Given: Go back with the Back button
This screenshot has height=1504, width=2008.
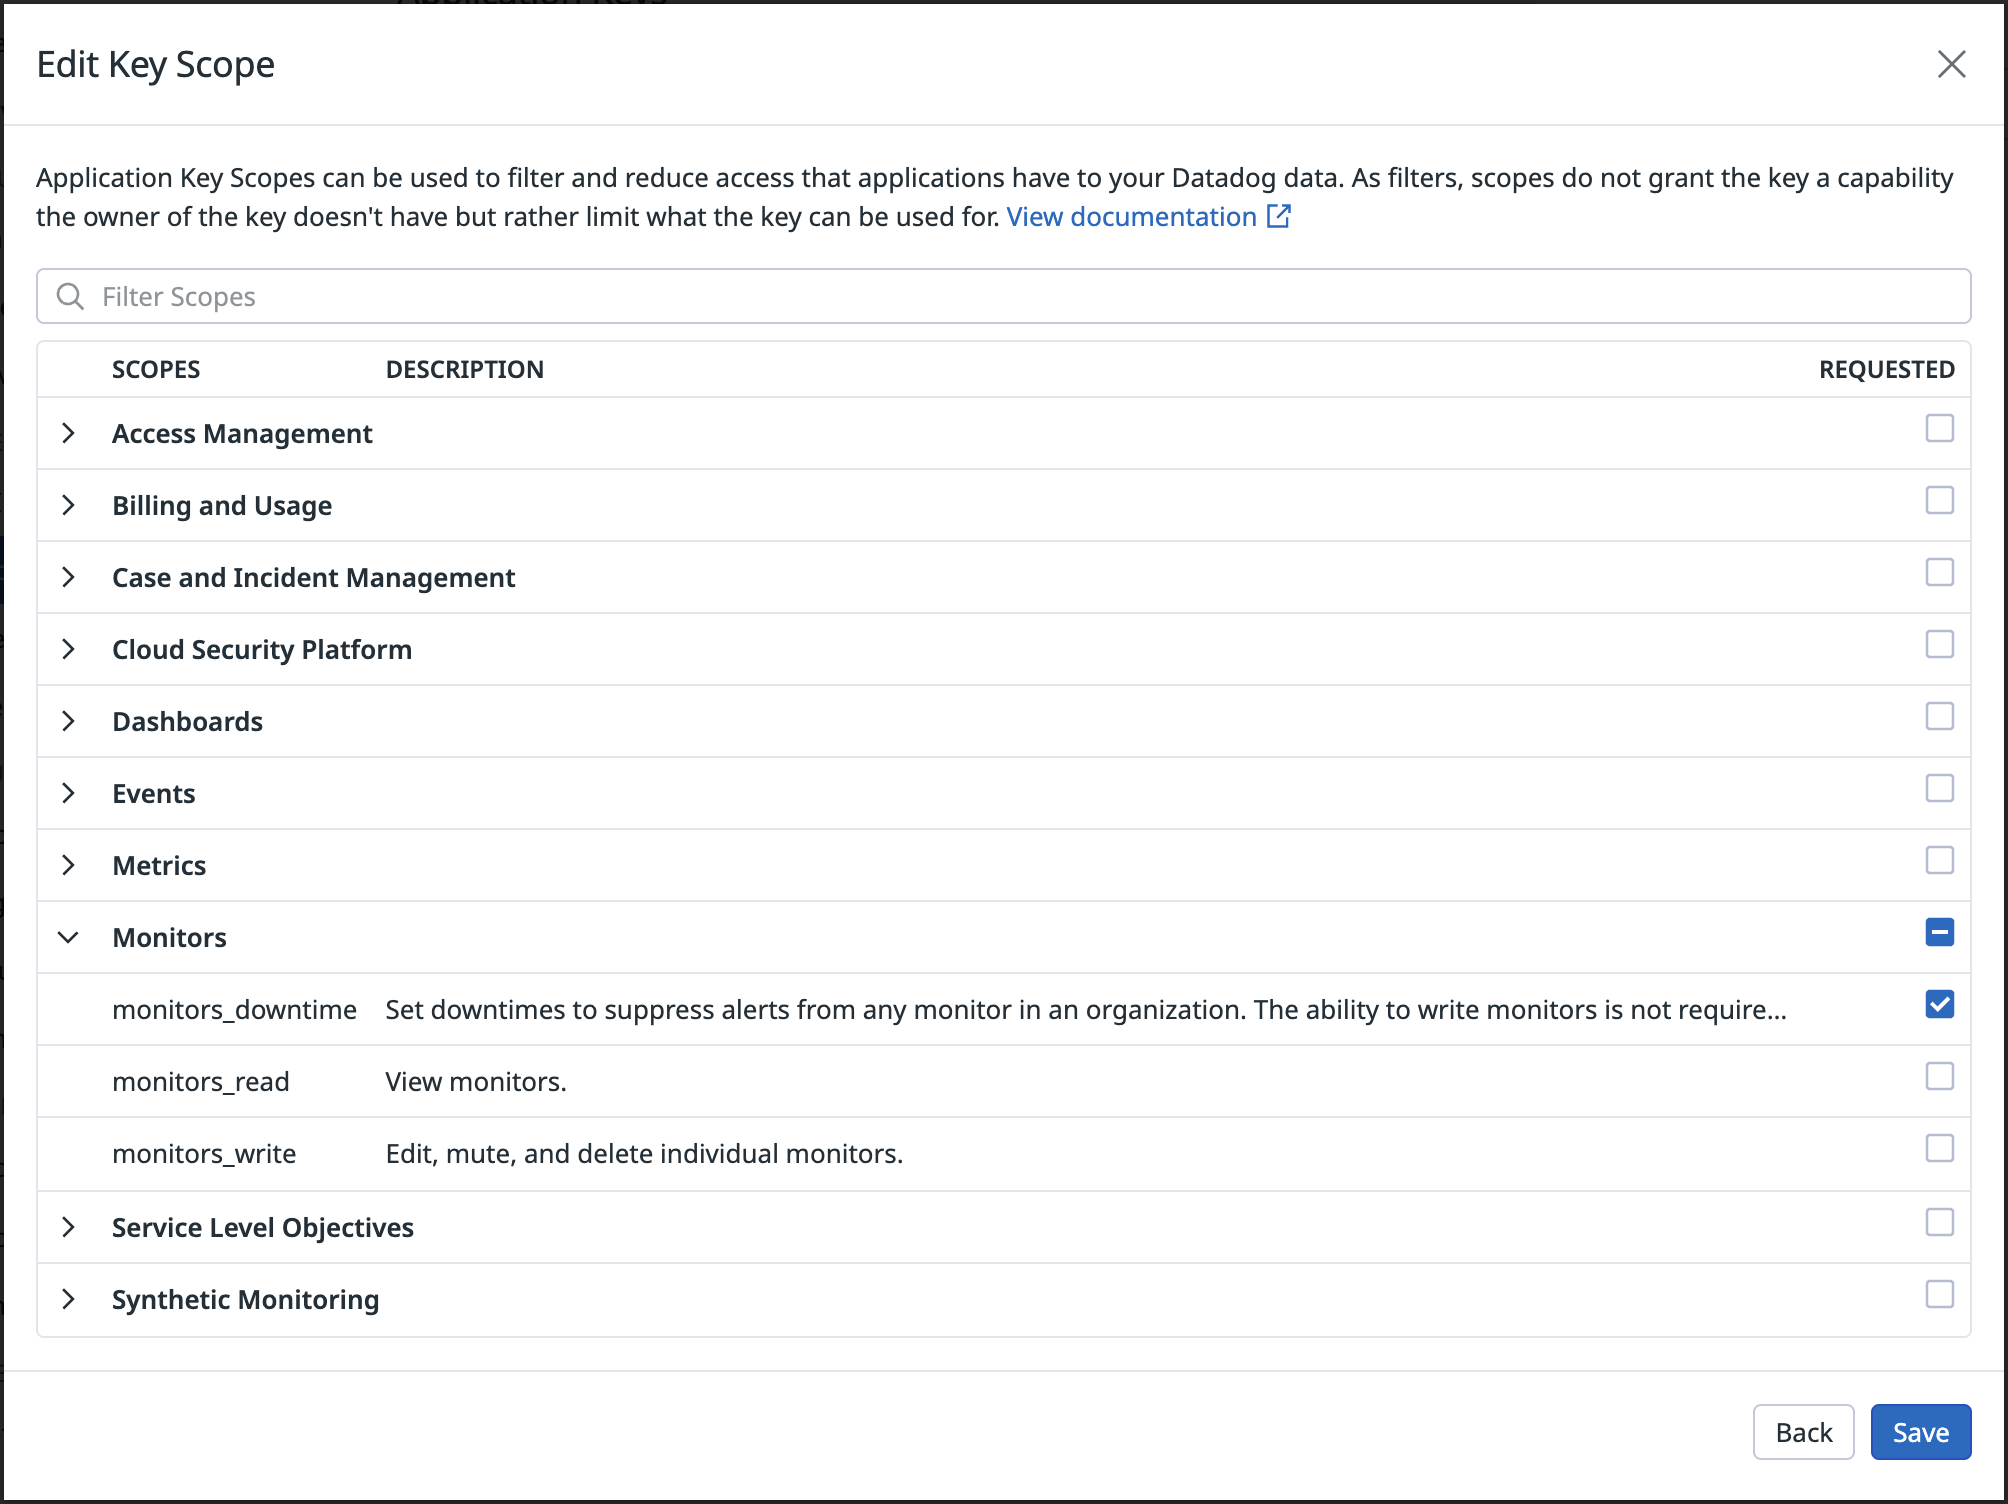Looking at the screenshot, I should click(x=1803, y=1432).
